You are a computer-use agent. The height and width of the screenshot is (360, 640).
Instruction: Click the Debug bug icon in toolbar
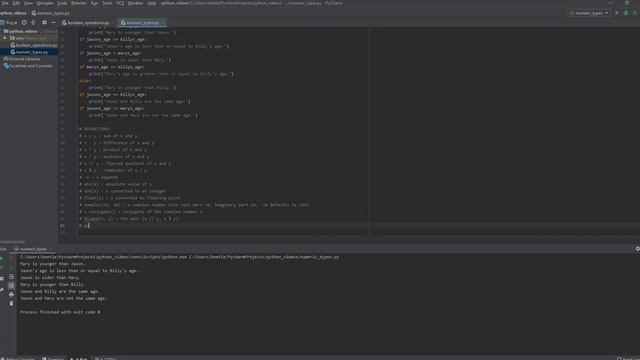(626, 13)
